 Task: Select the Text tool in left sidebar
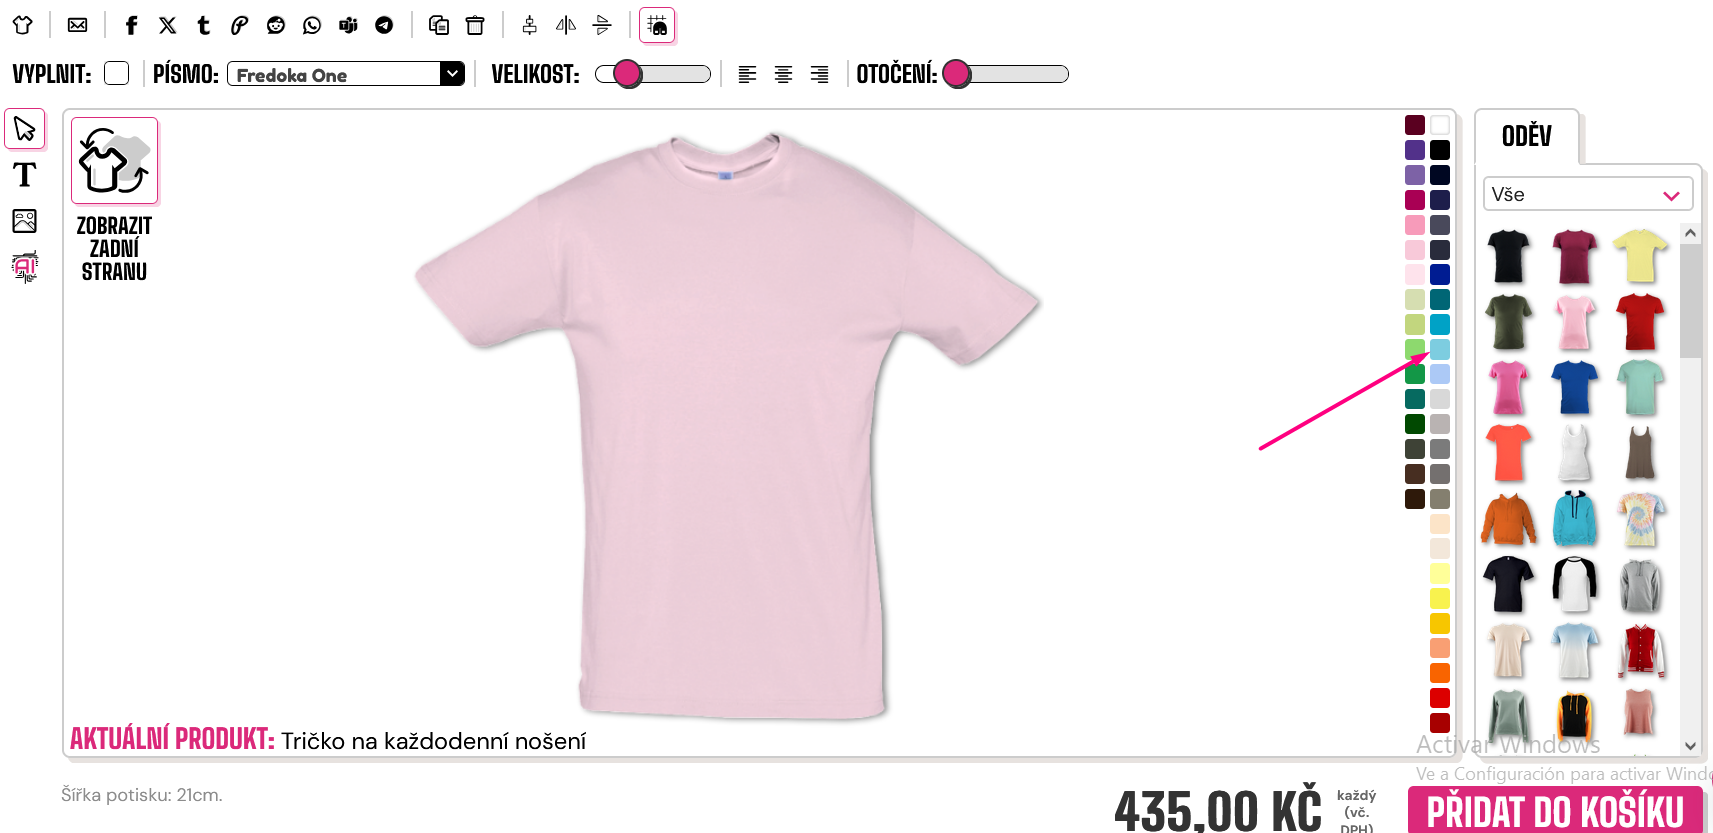[25, 175]
